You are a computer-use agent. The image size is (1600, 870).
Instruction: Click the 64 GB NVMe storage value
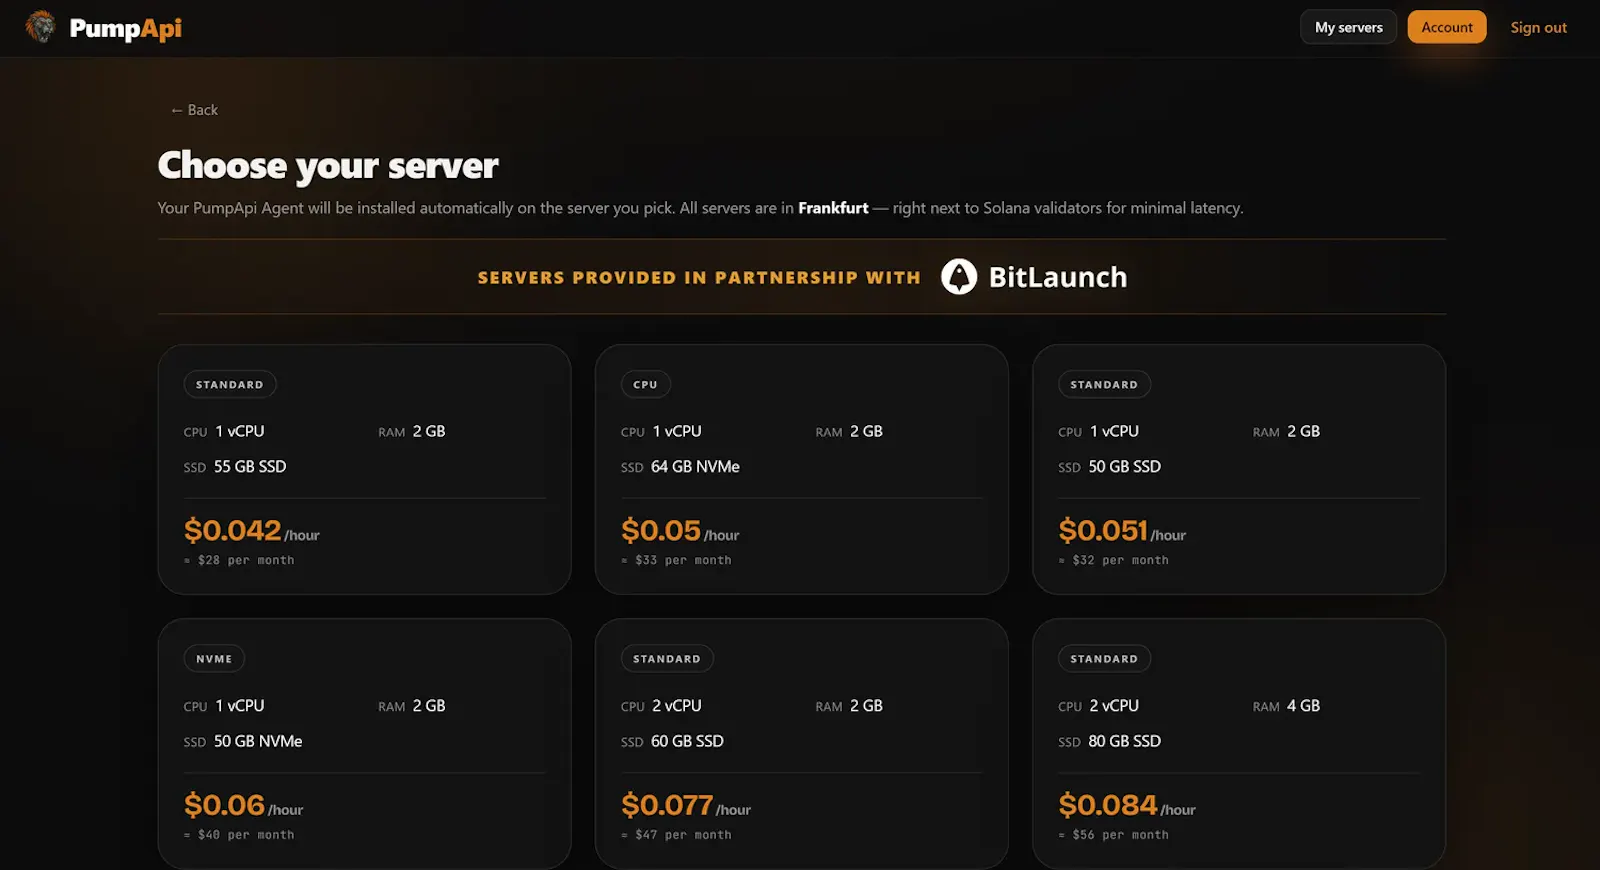tap(695, 467)
